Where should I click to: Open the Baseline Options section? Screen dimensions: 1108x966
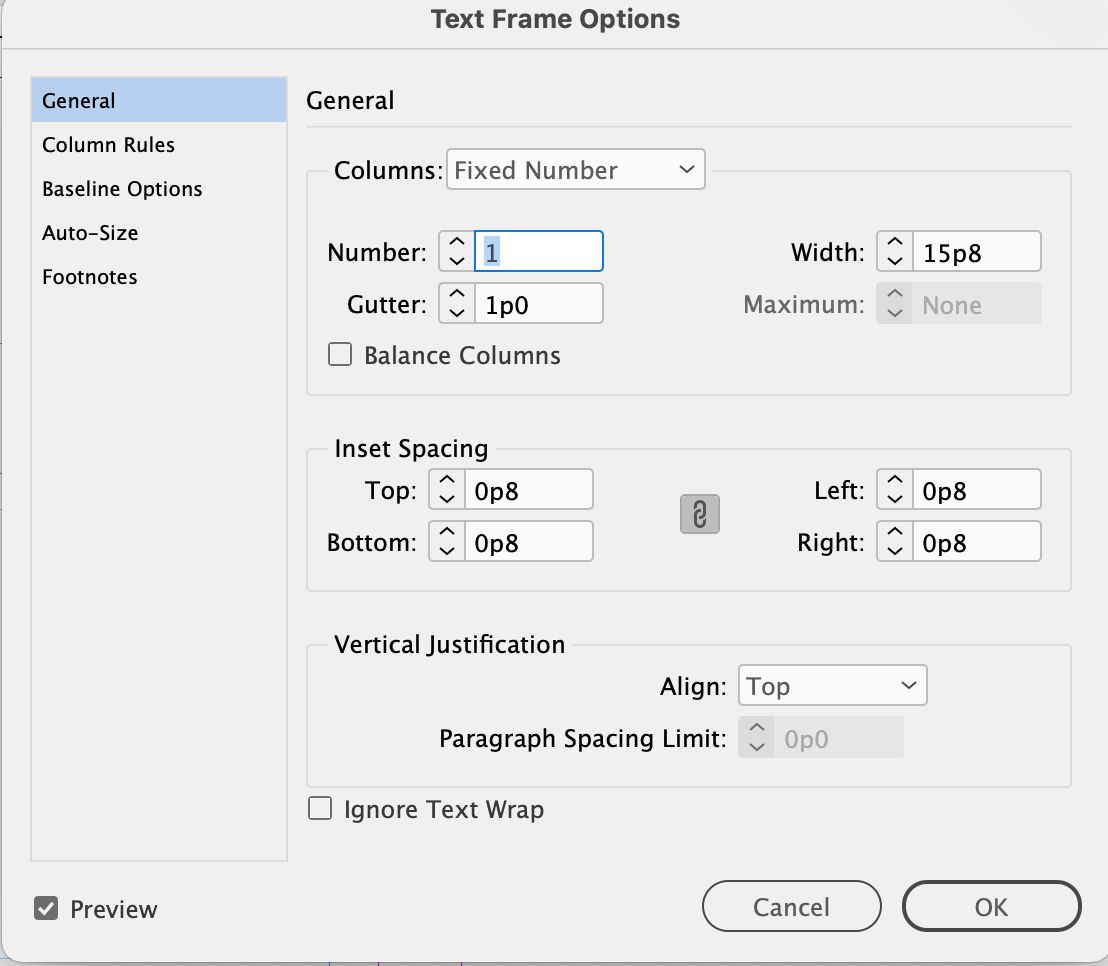(122, 189)
